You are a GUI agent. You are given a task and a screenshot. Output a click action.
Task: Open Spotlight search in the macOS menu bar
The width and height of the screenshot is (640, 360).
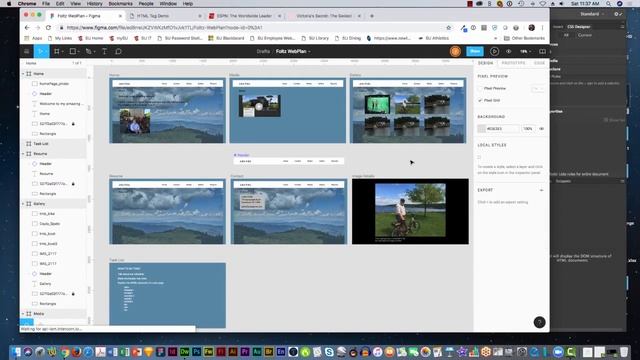pos(609,4)
